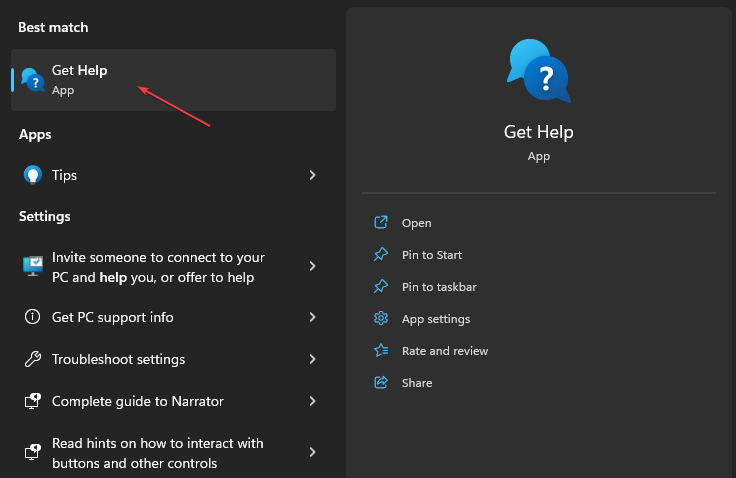Open the Get Help best match result
This screenshot has width=736, height=478.
(x=173, y=80)
